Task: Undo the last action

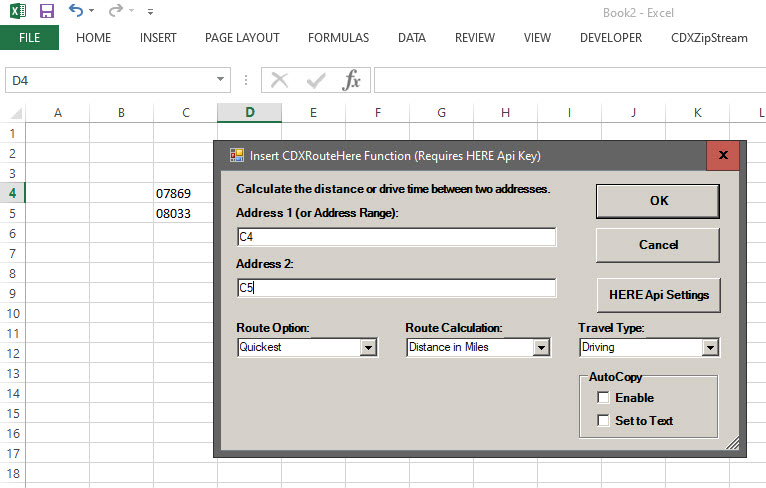Action: click(x=76, y=10)
